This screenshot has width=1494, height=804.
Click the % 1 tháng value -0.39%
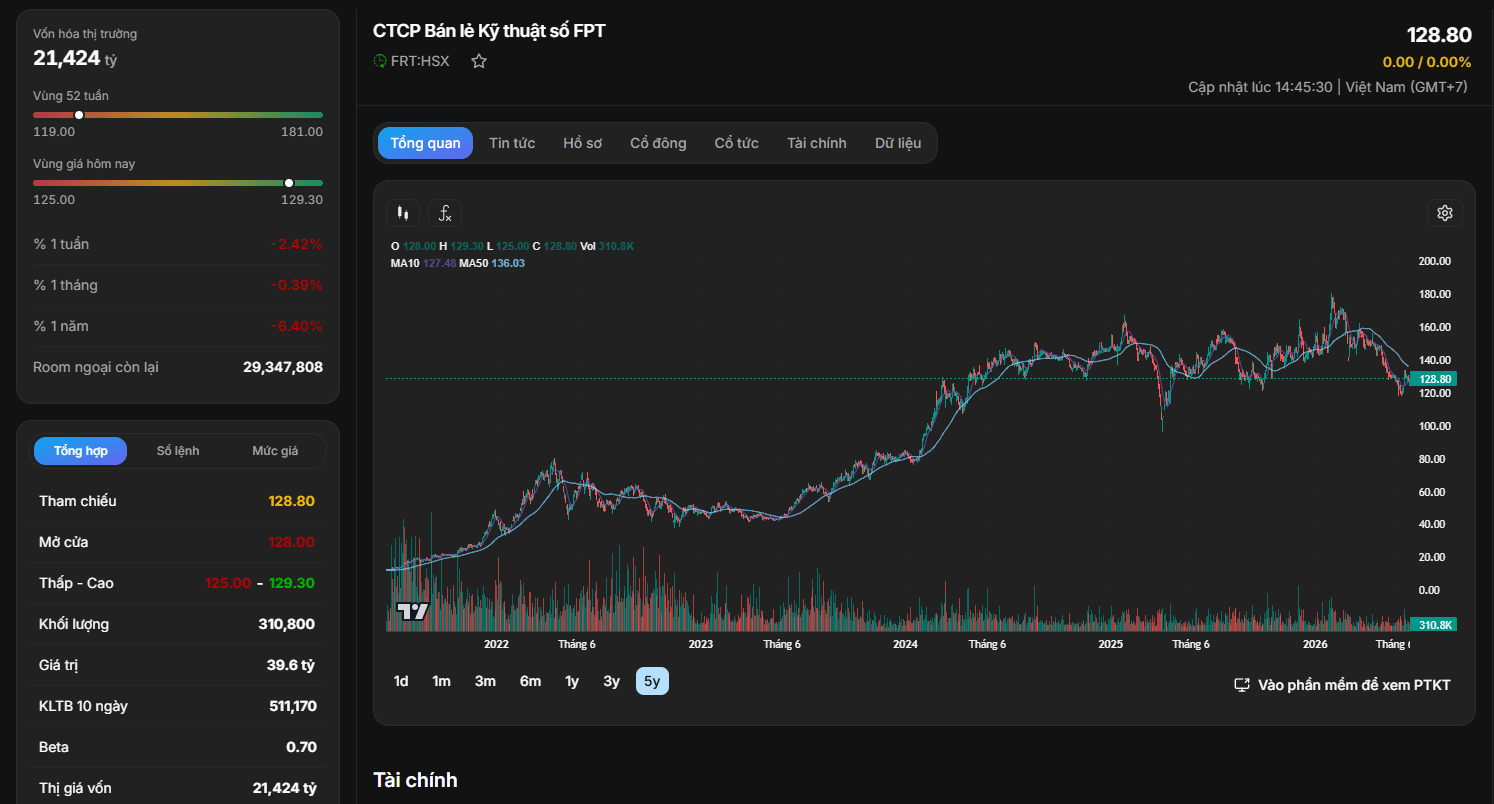tap(296, 285)
